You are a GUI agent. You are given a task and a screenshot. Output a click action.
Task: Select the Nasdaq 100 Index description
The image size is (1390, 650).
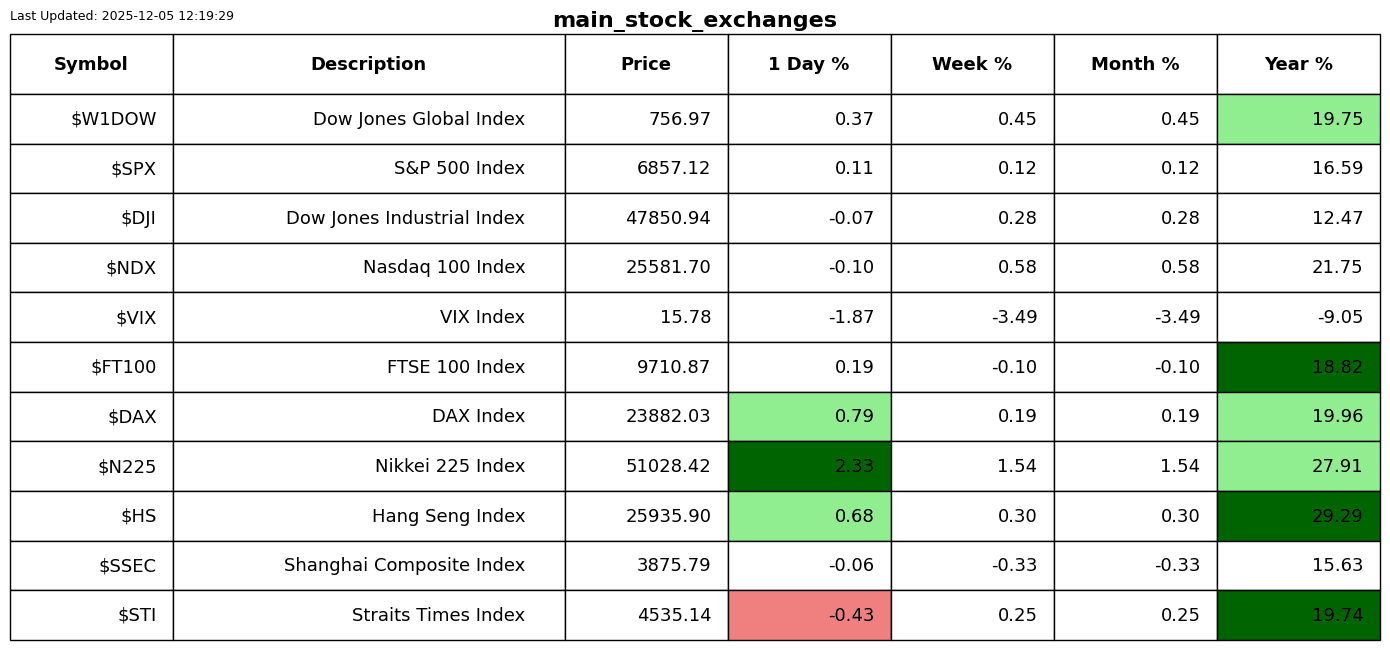[444, 268]
